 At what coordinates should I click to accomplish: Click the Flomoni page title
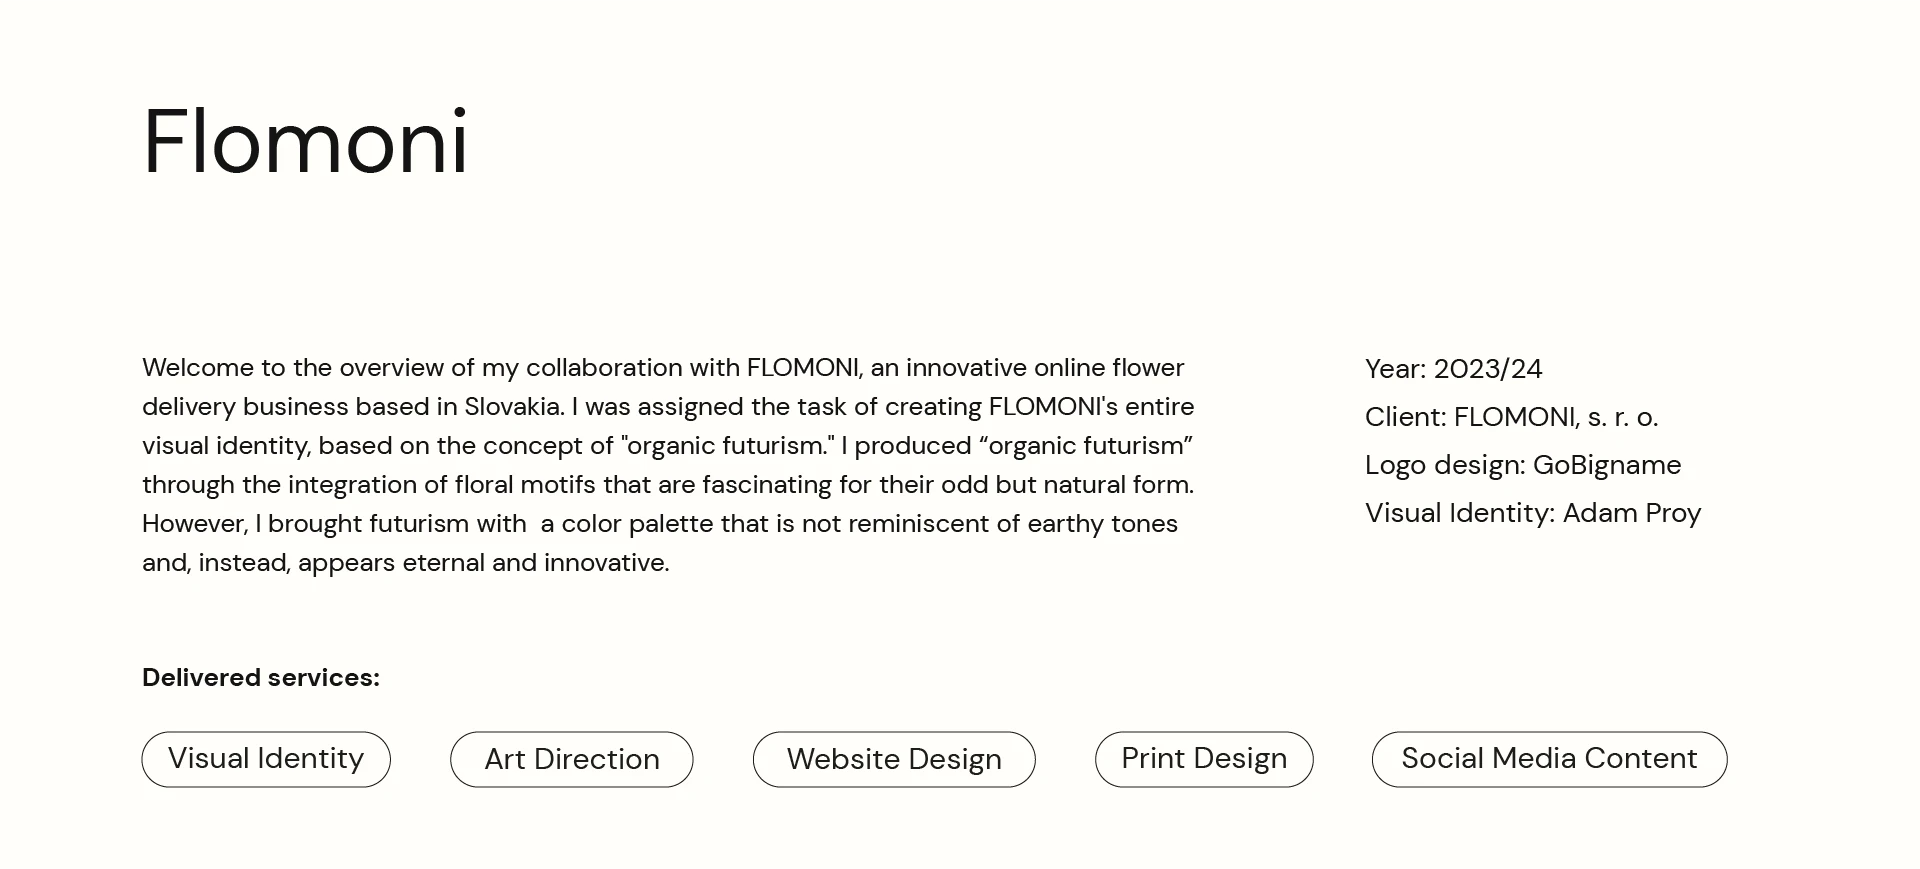click(306, 141)
